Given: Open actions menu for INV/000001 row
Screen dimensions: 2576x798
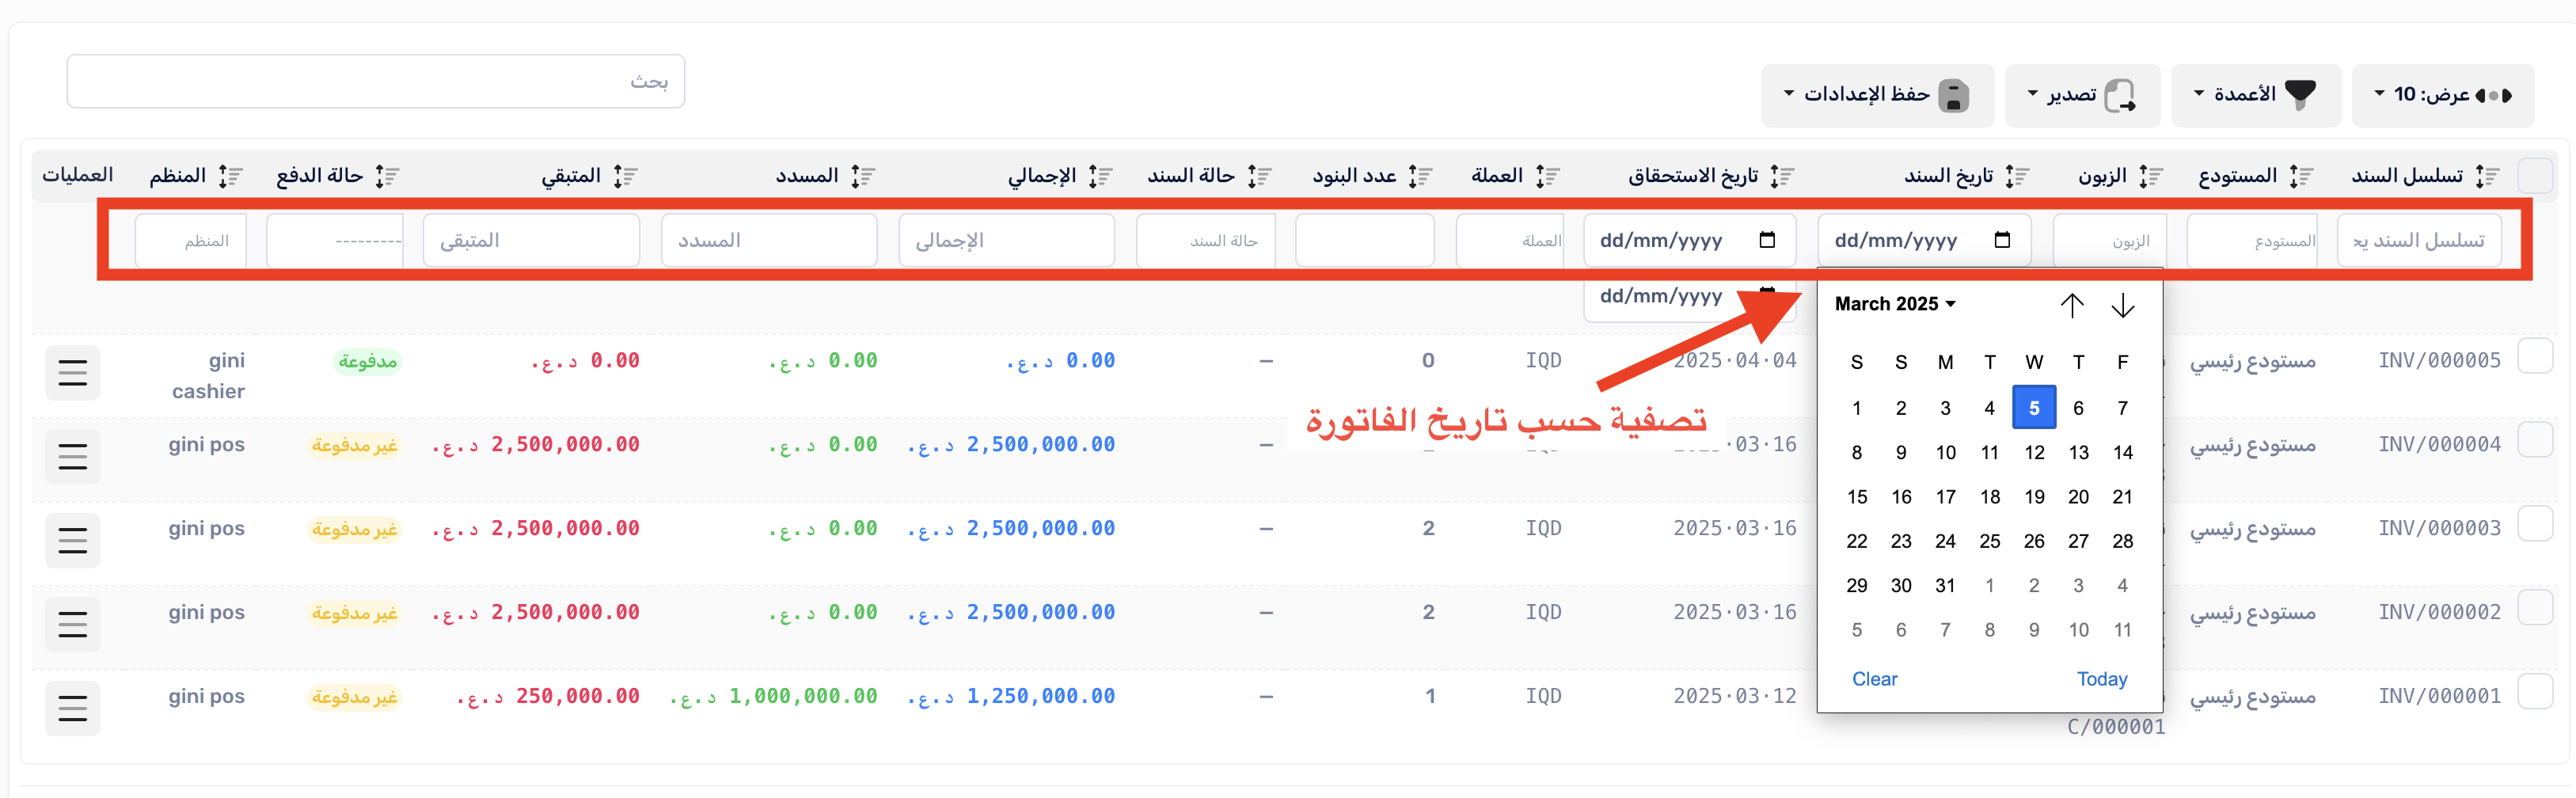Looking at the screenshot, I should (x=73, y=708).
